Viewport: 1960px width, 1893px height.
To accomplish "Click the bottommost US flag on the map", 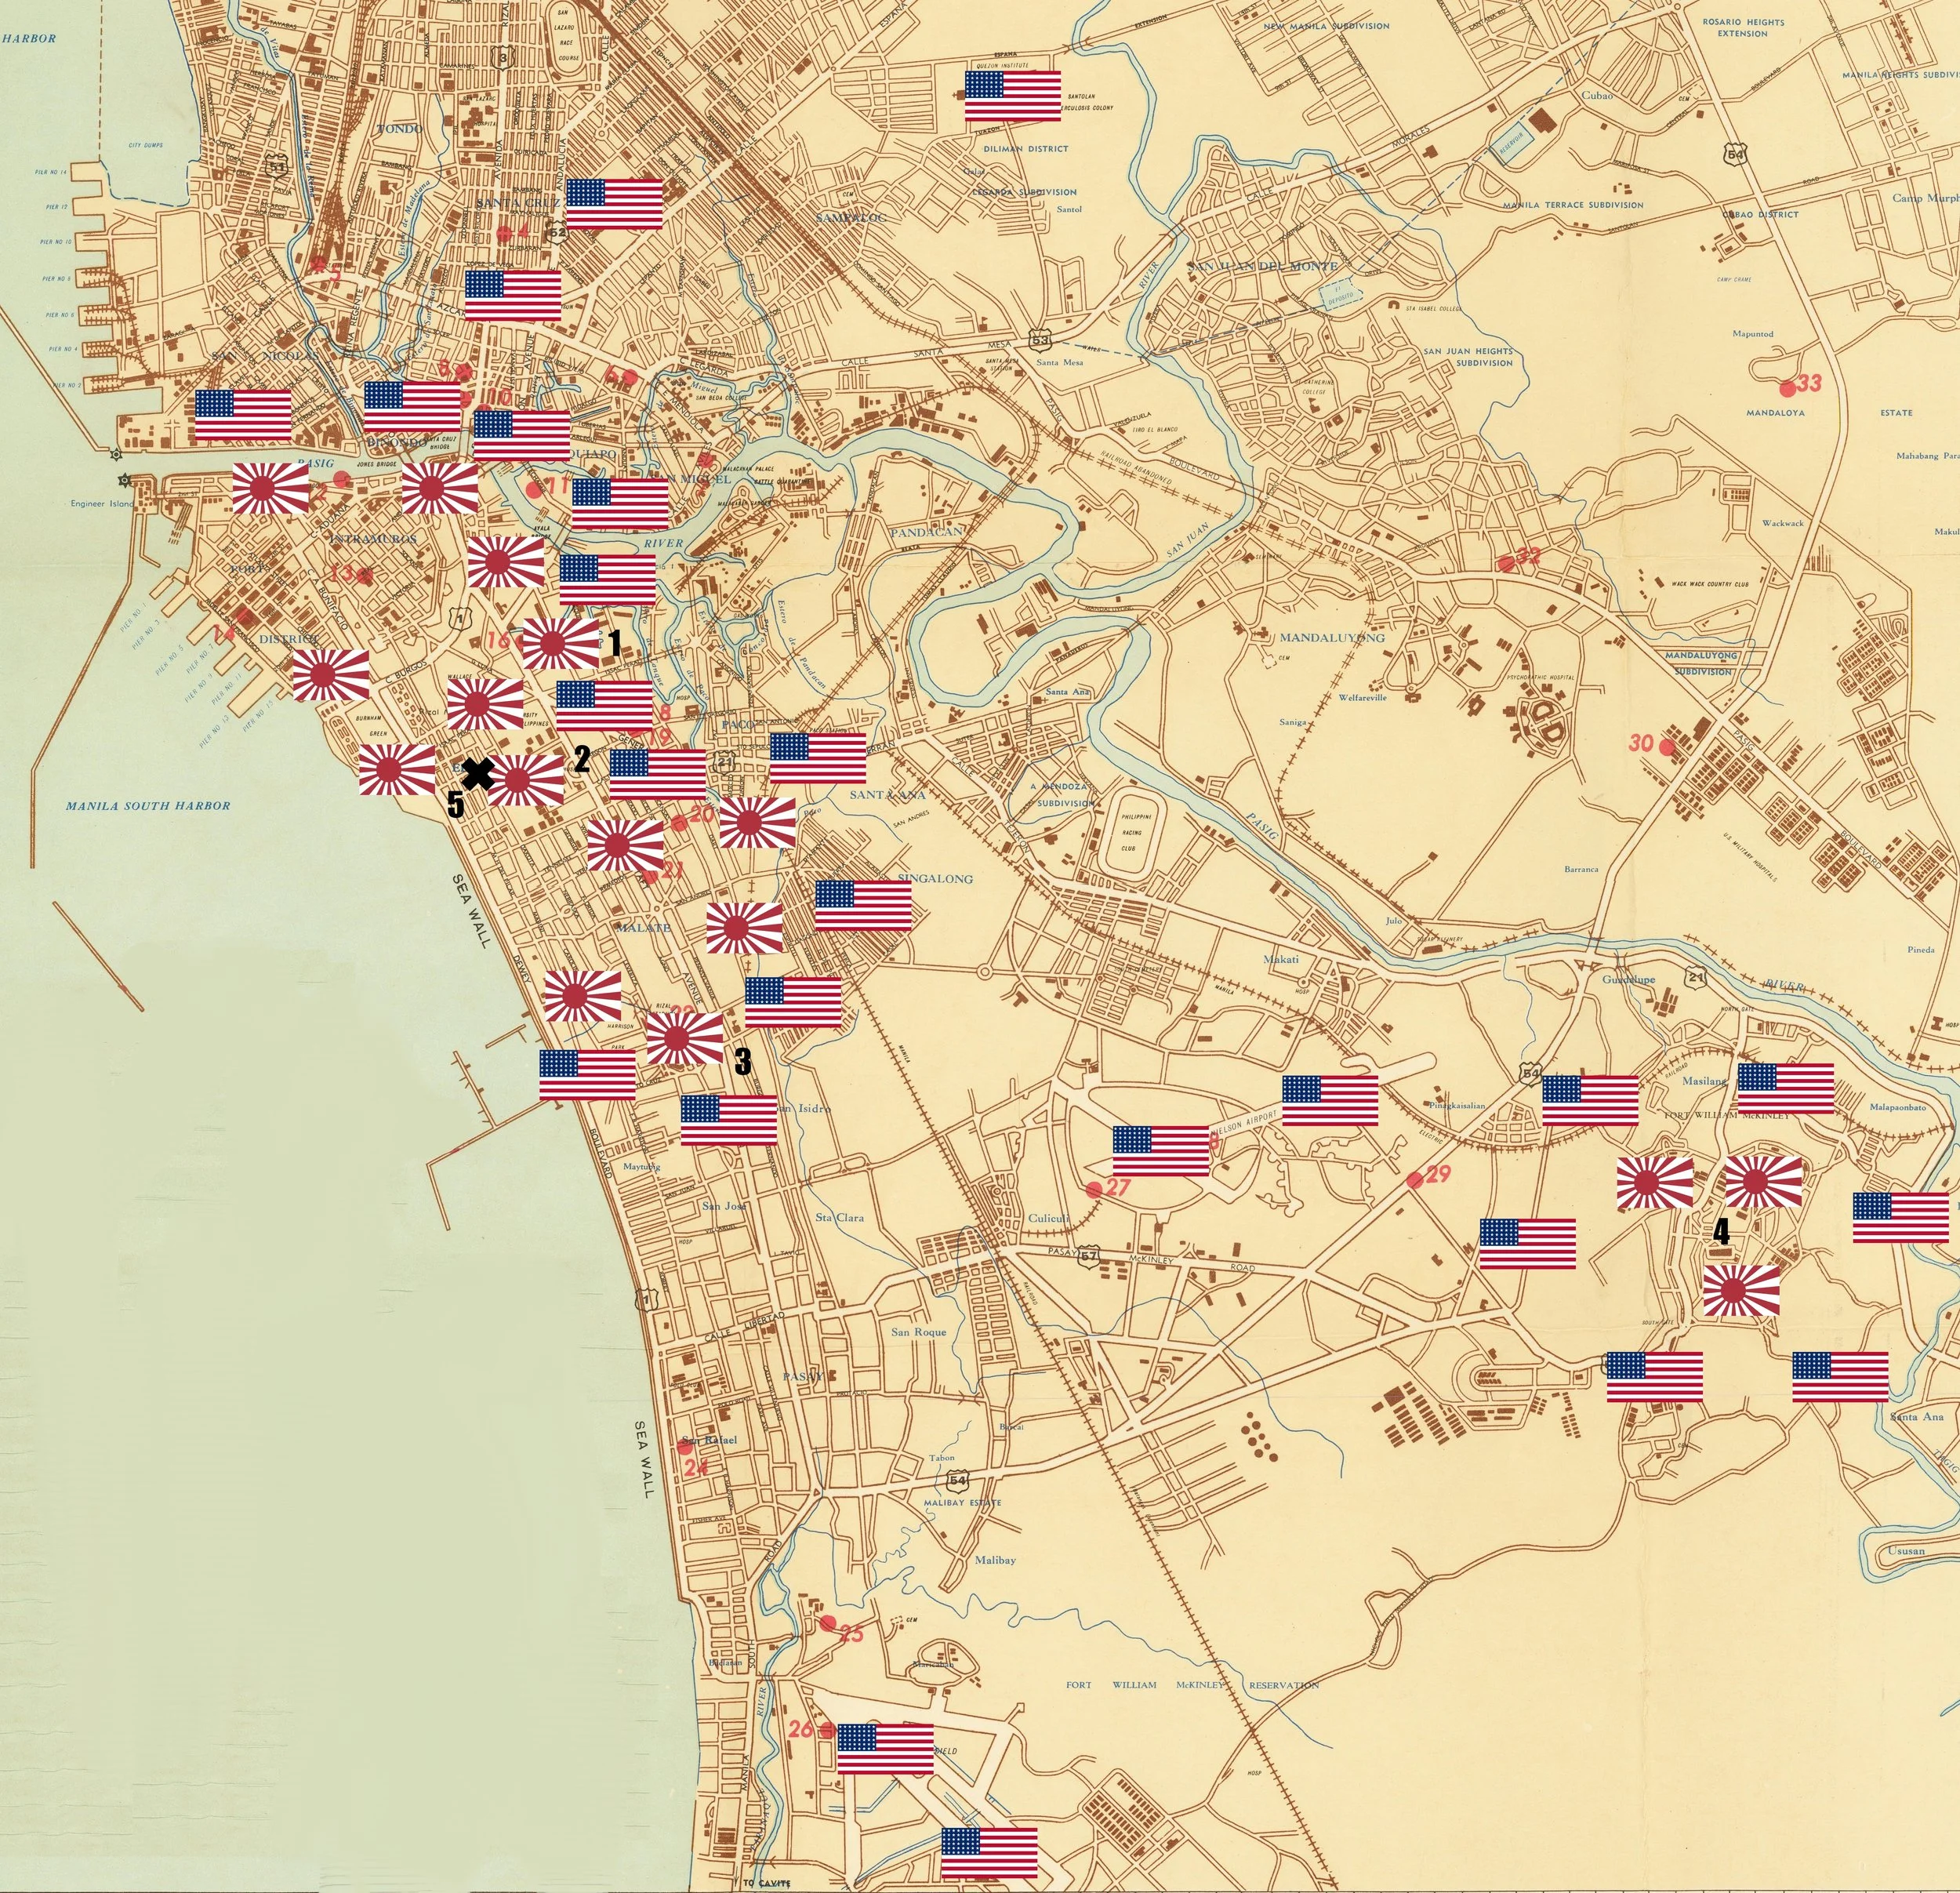I will tap(989, 1852).
